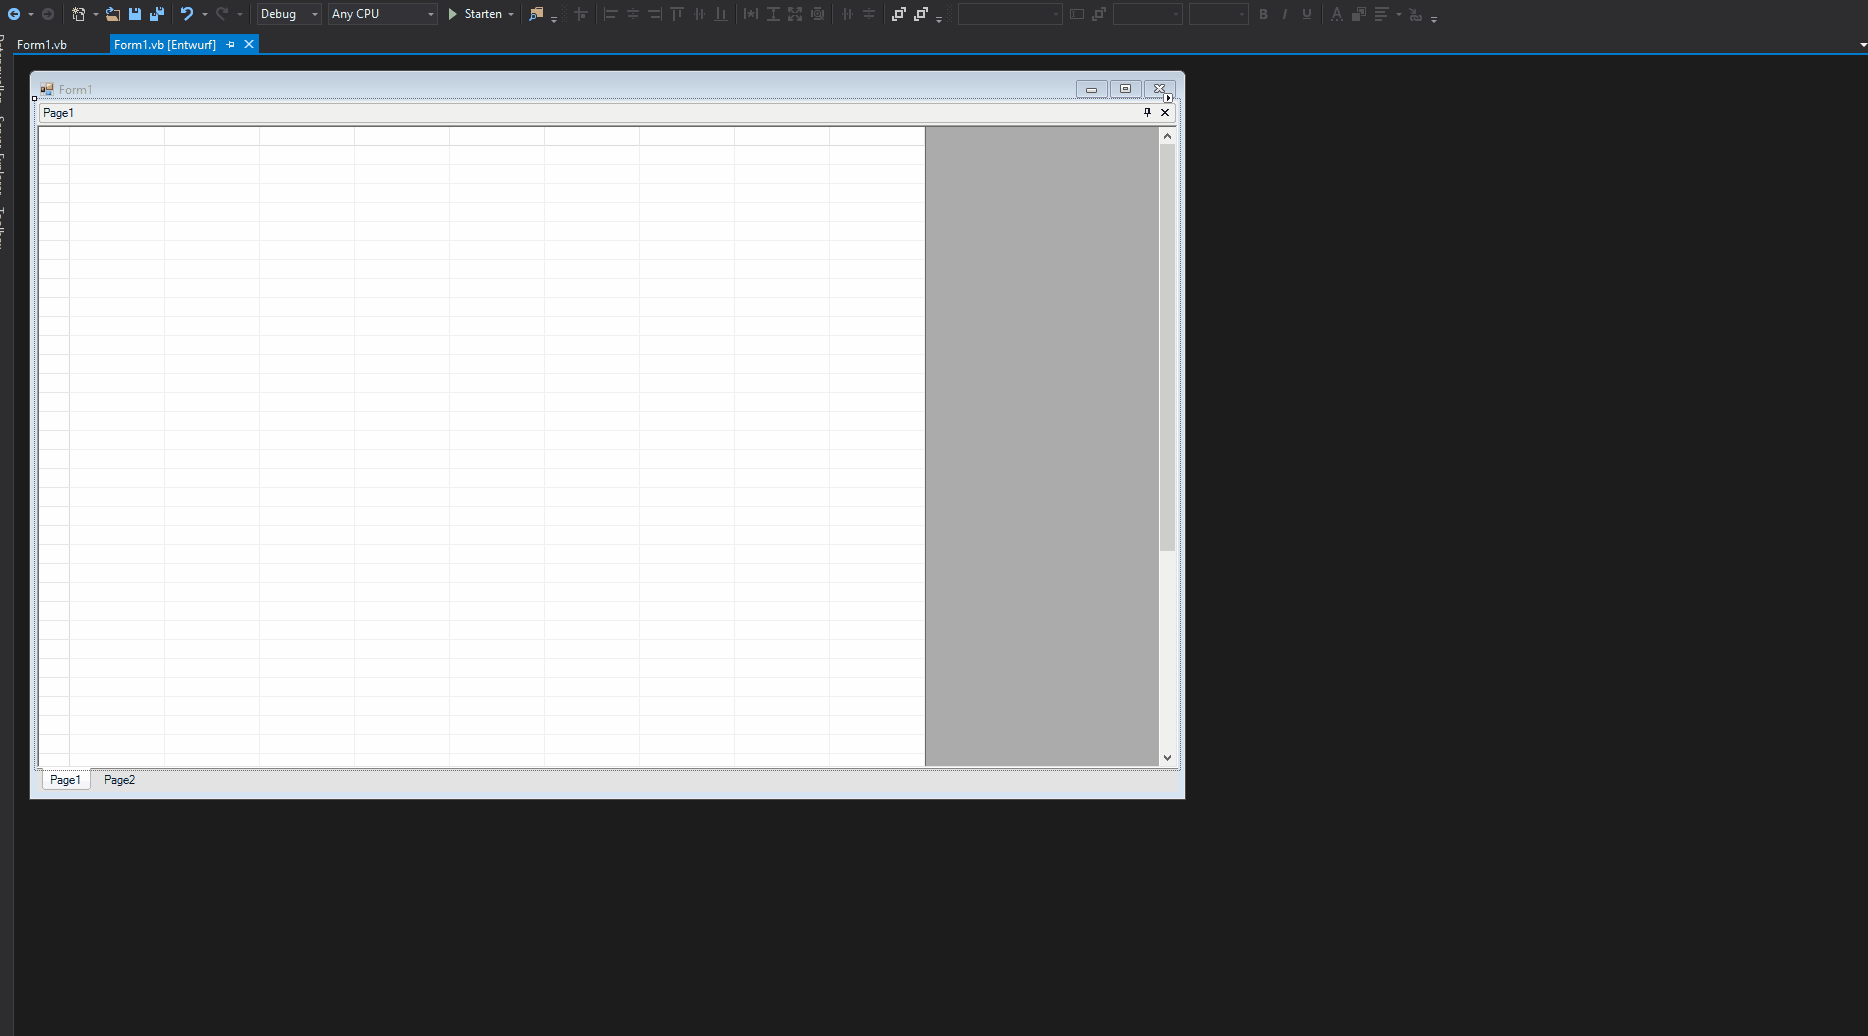Viewport: 1868px width, 1036px height.
Task: Click the Navigate Backward arrow icon
Action: point(14,14)
